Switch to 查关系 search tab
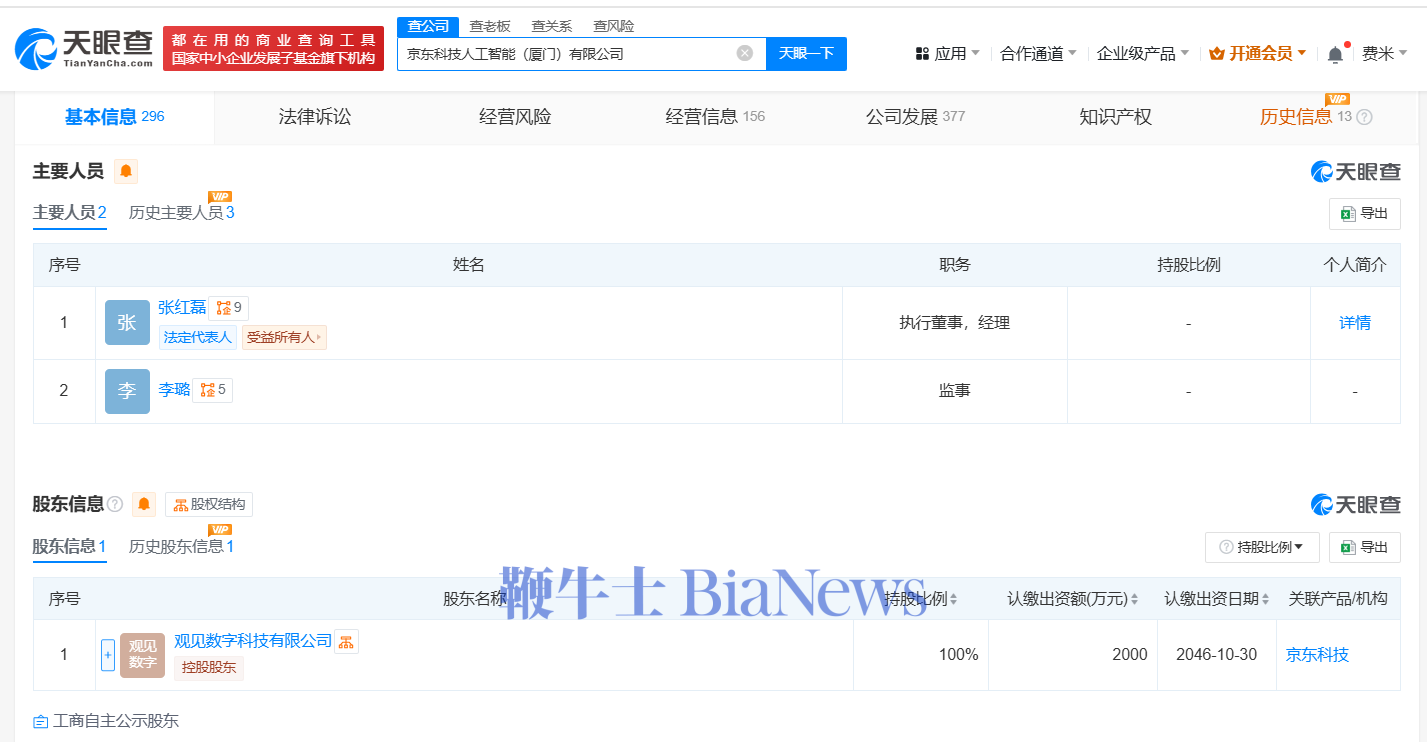Screen dimensions: 1427x742 click(x=551, y=26)
